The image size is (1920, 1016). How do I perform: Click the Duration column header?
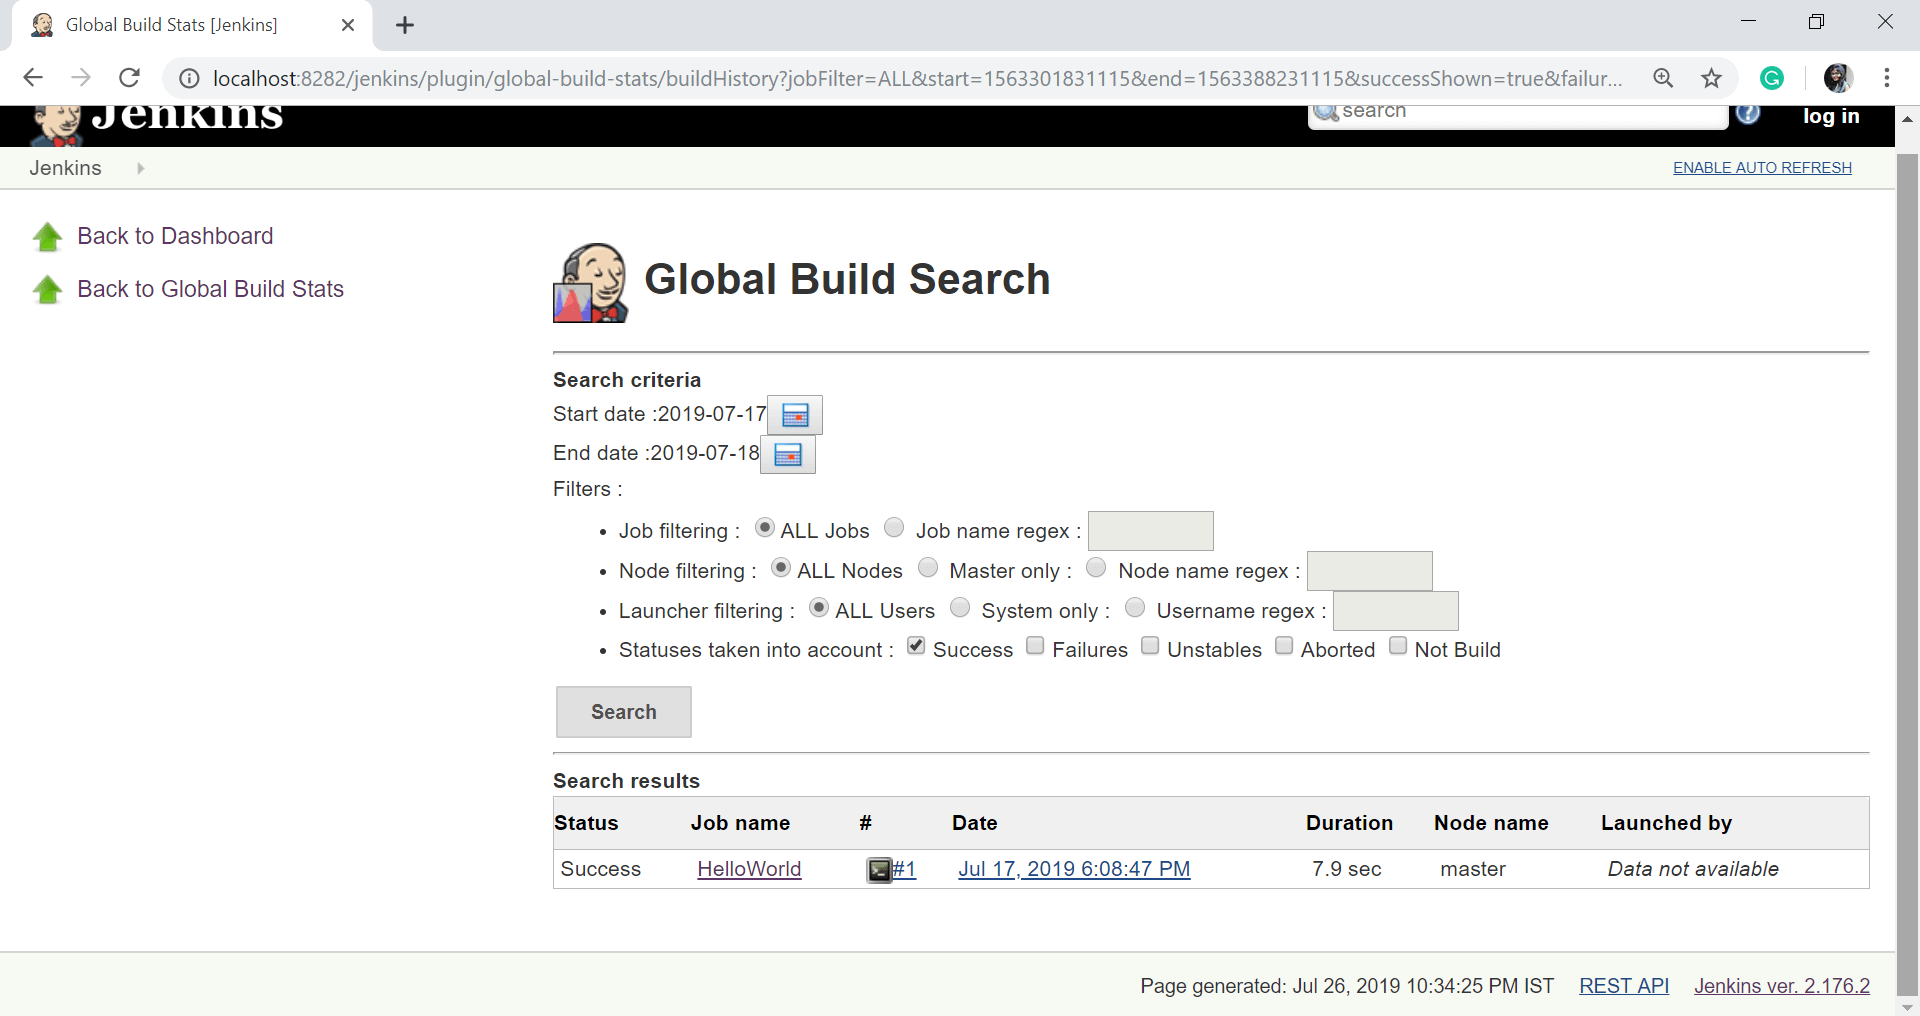coord(1349,823)
